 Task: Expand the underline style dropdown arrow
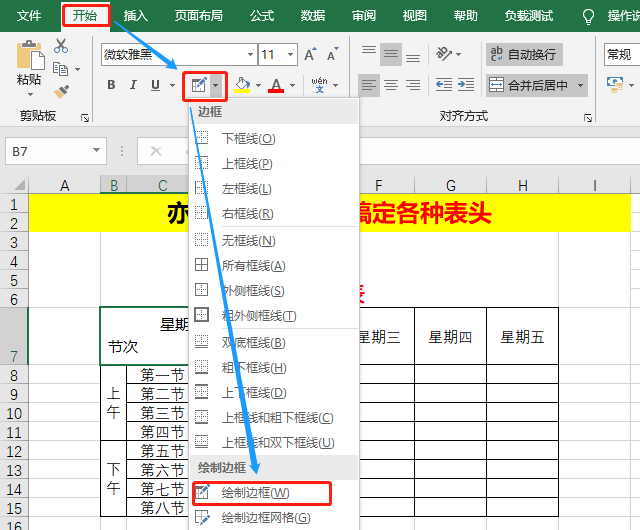172,85
